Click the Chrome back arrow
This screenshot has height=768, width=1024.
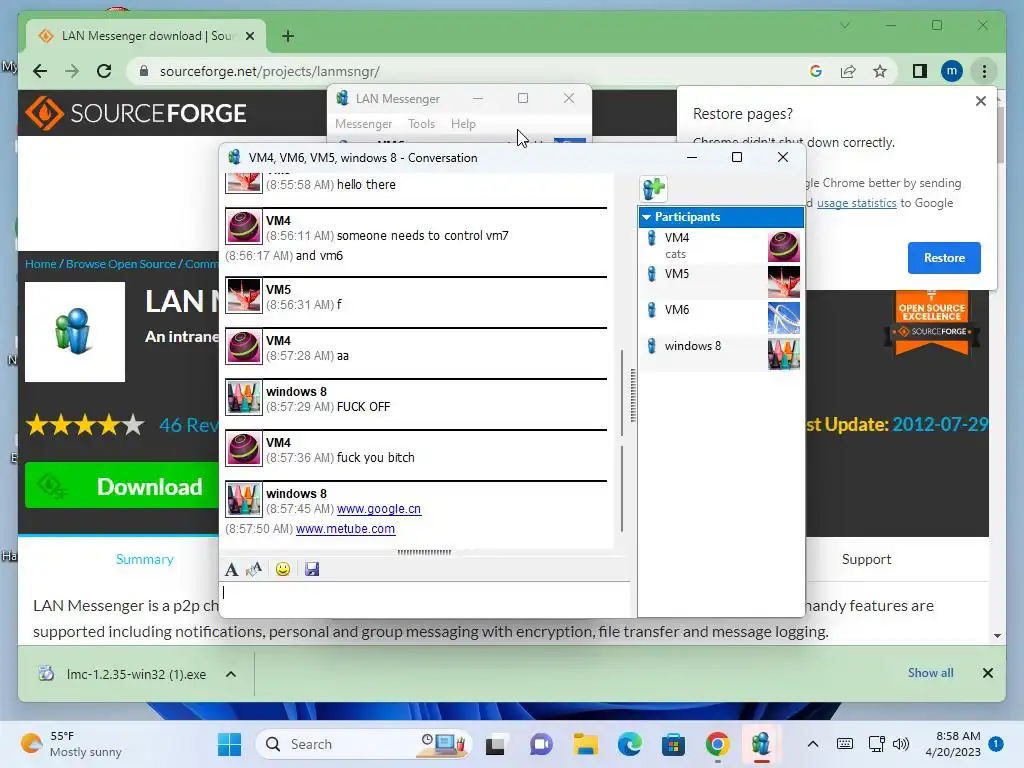[40, 71]
